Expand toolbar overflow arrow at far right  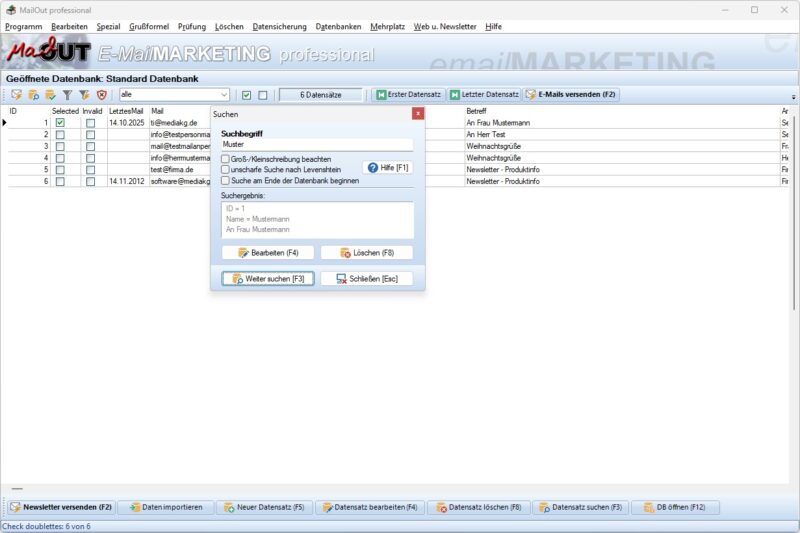[x=793, y=96]
